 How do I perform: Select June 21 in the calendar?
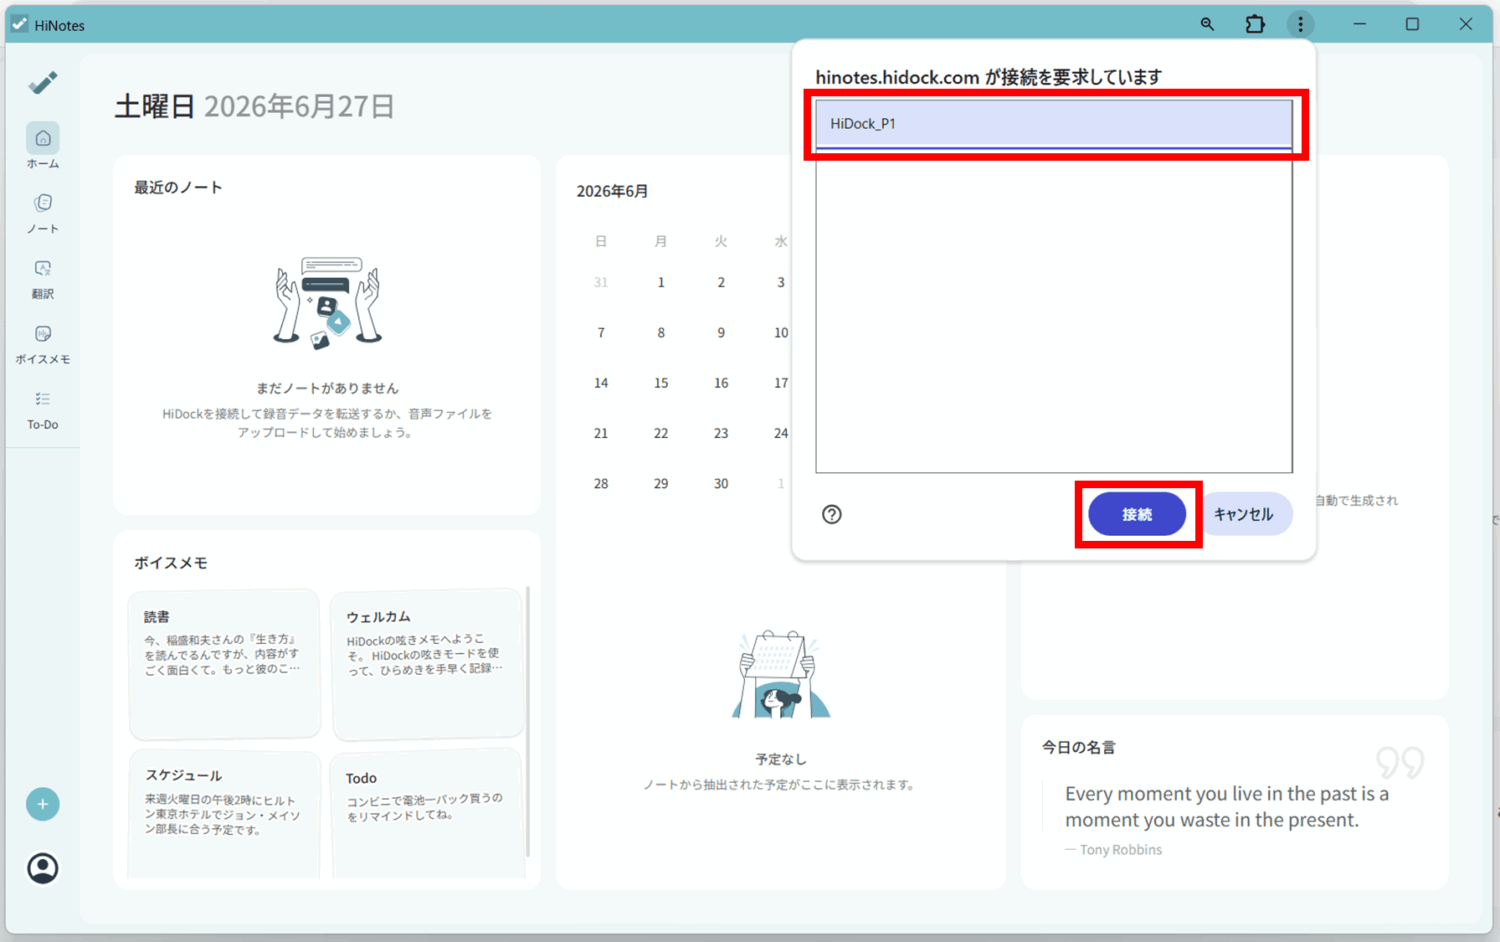click(x=601, y=433)
